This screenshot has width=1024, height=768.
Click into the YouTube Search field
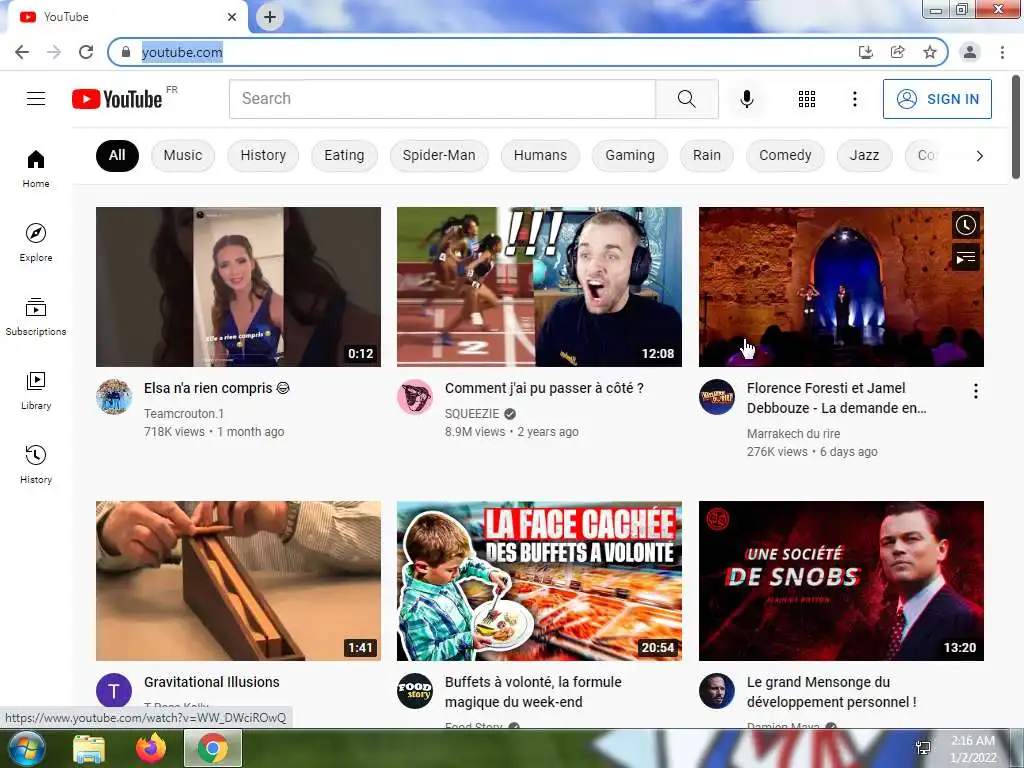pyautogui.click(x=442, y=99)
